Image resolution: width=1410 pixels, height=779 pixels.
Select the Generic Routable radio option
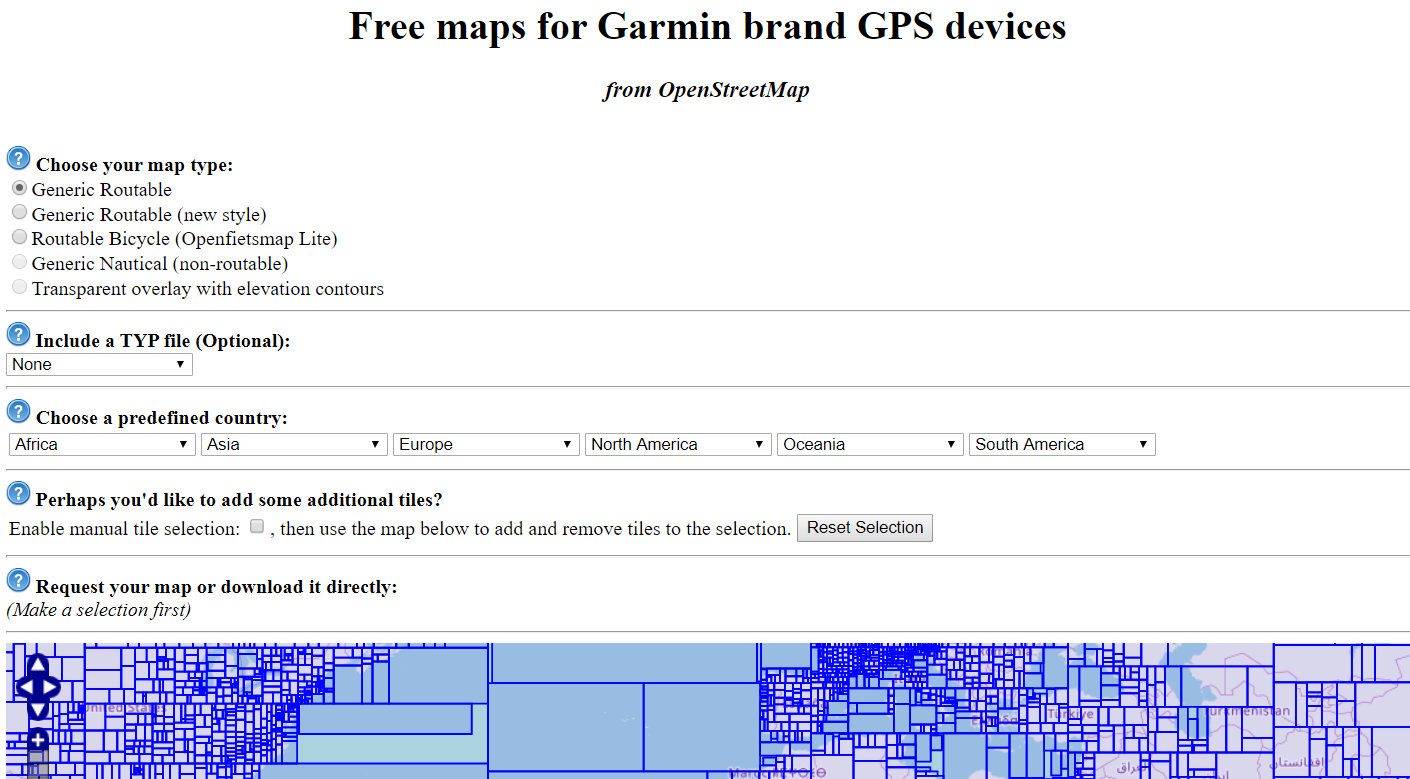click(x=19, y=188)
